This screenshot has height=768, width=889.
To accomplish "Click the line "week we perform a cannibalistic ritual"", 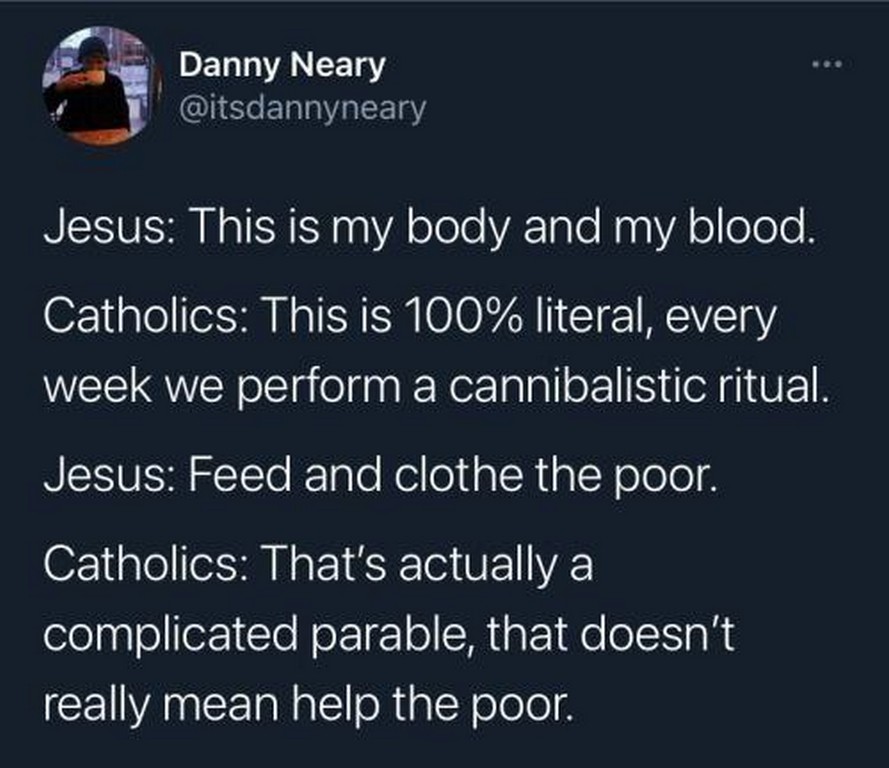I will pyautogui.click(x=436, y=384).
